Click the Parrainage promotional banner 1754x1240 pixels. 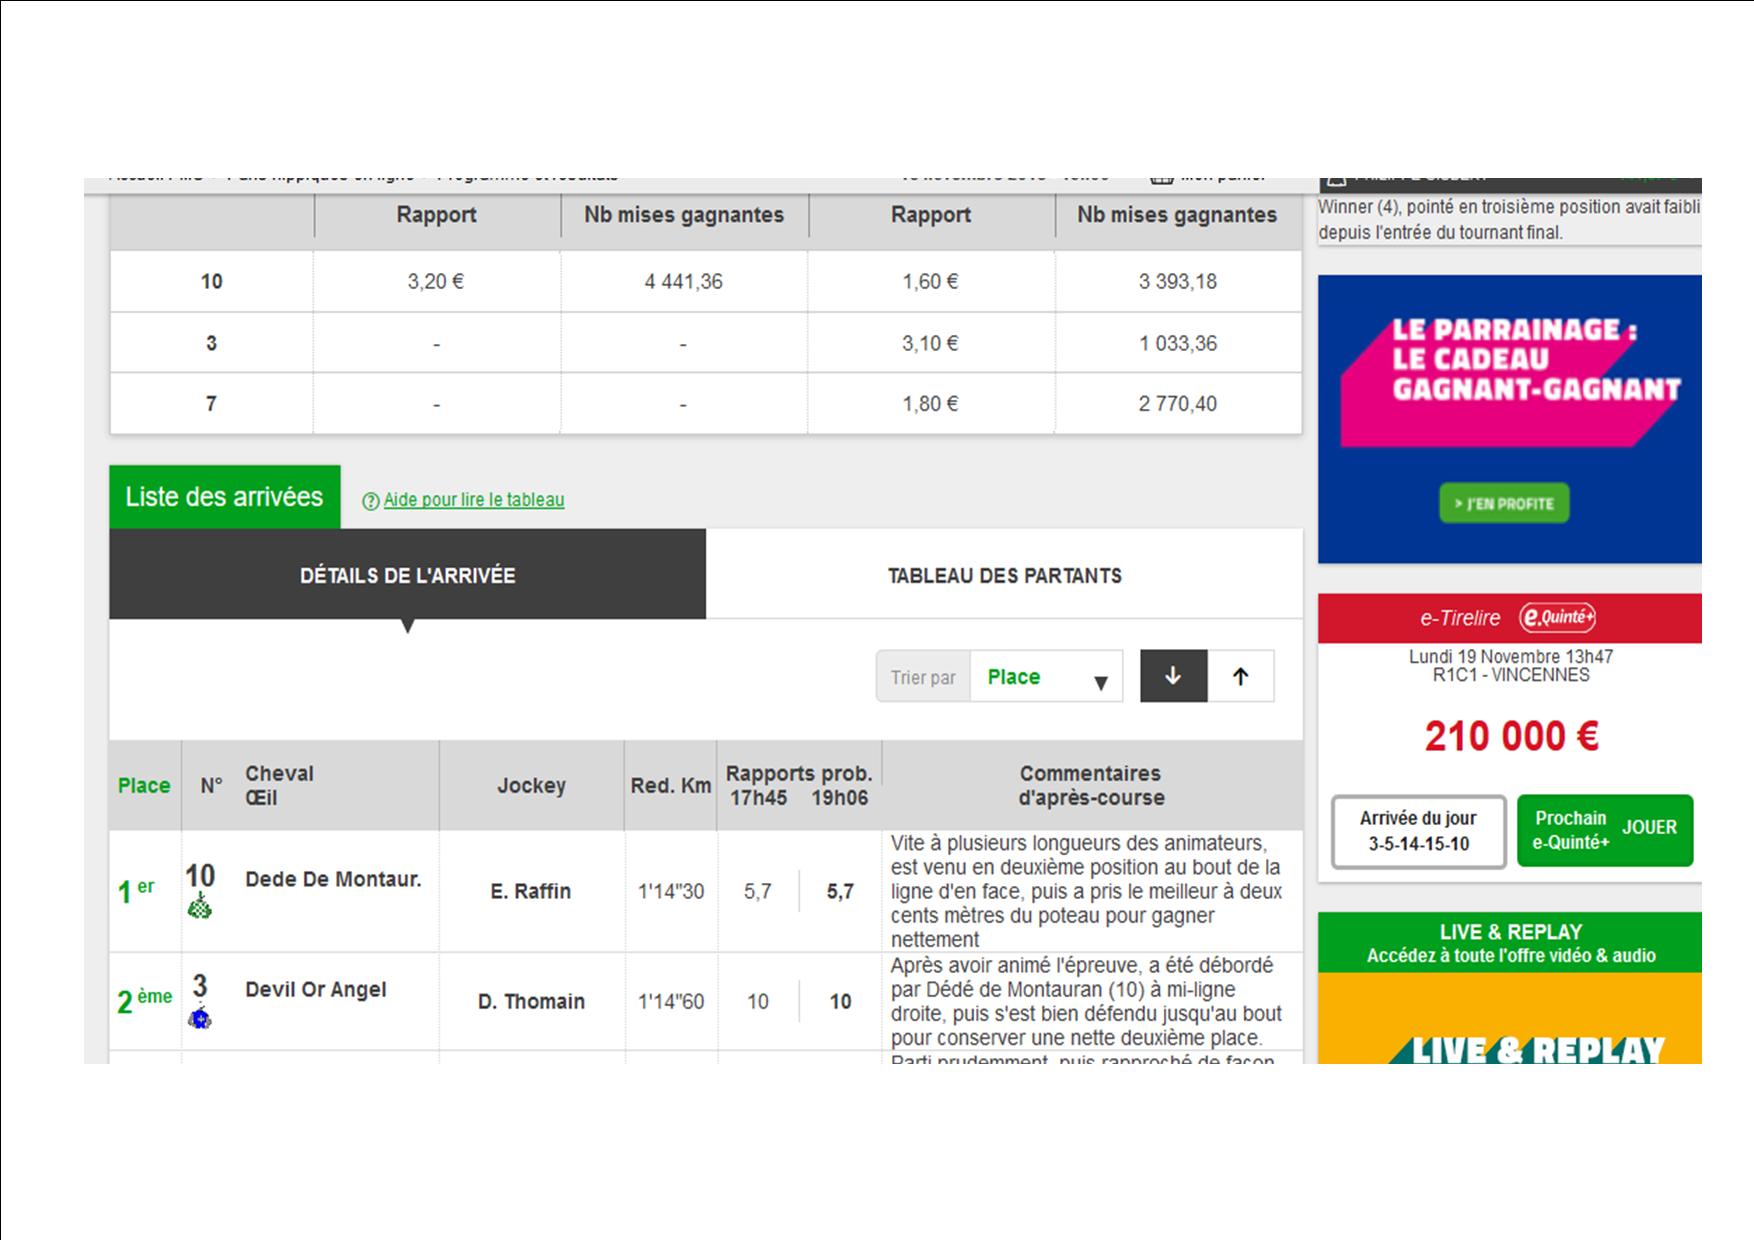coord(1509,418)
